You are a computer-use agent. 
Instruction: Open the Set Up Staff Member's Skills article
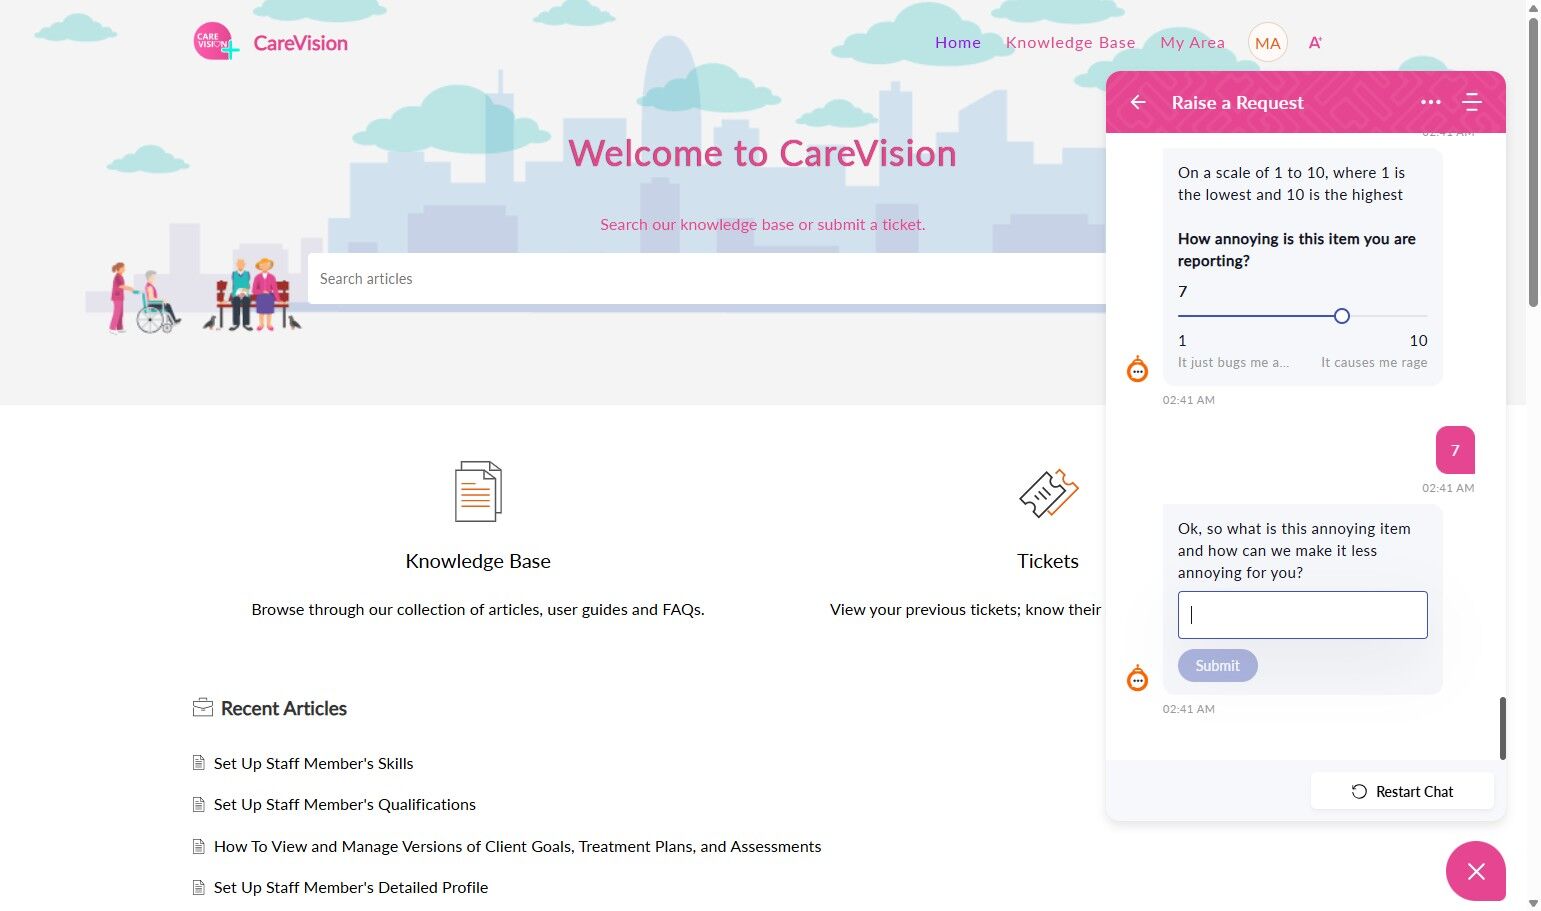tap(314, 763)
